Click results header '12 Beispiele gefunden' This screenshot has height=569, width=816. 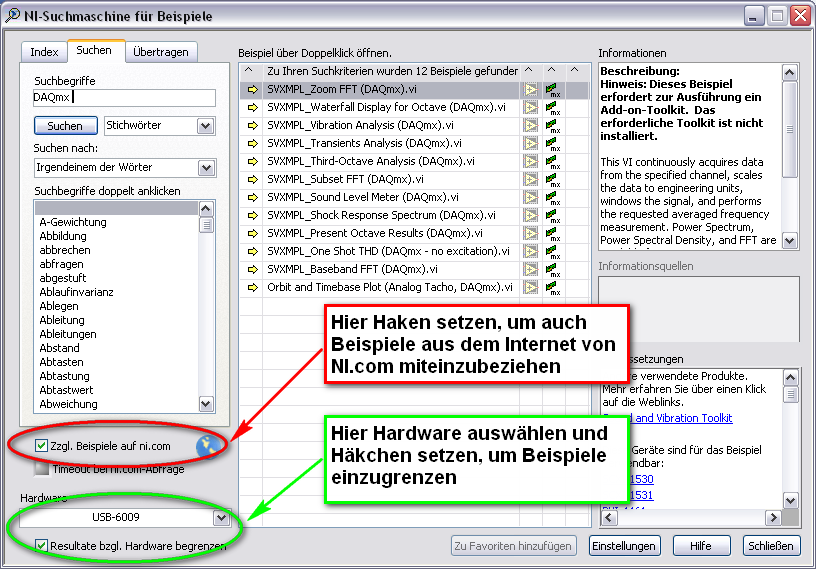392,71
